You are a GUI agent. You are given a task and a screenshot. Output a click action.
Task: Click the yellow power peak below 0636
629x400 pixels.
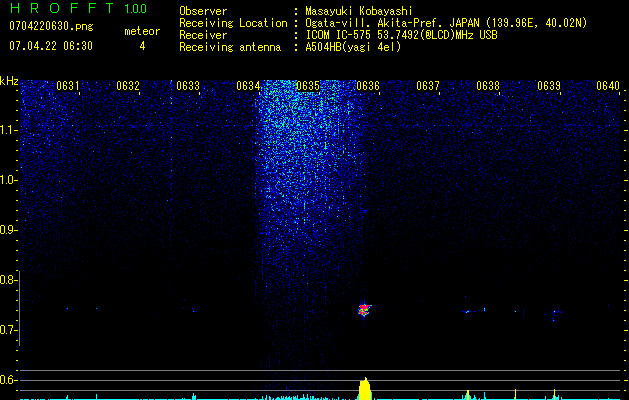pos(364,388)
